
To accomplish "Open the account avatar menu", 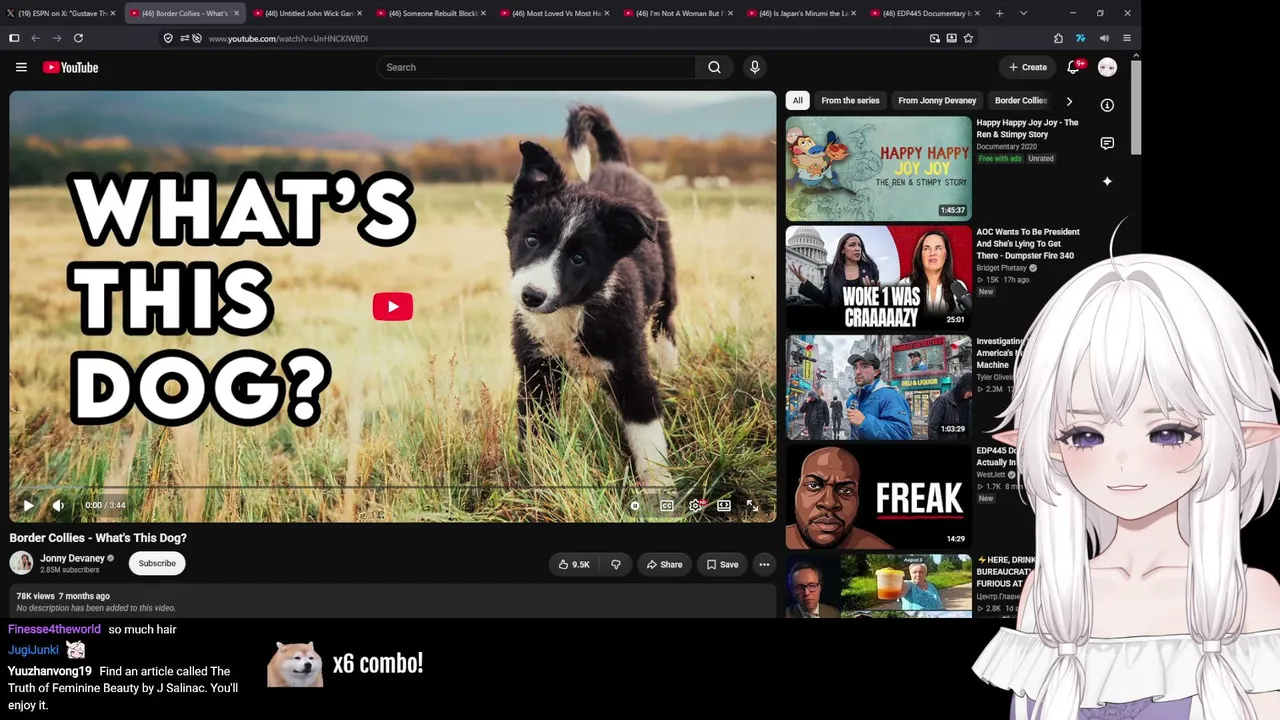I will (1107, 67).
